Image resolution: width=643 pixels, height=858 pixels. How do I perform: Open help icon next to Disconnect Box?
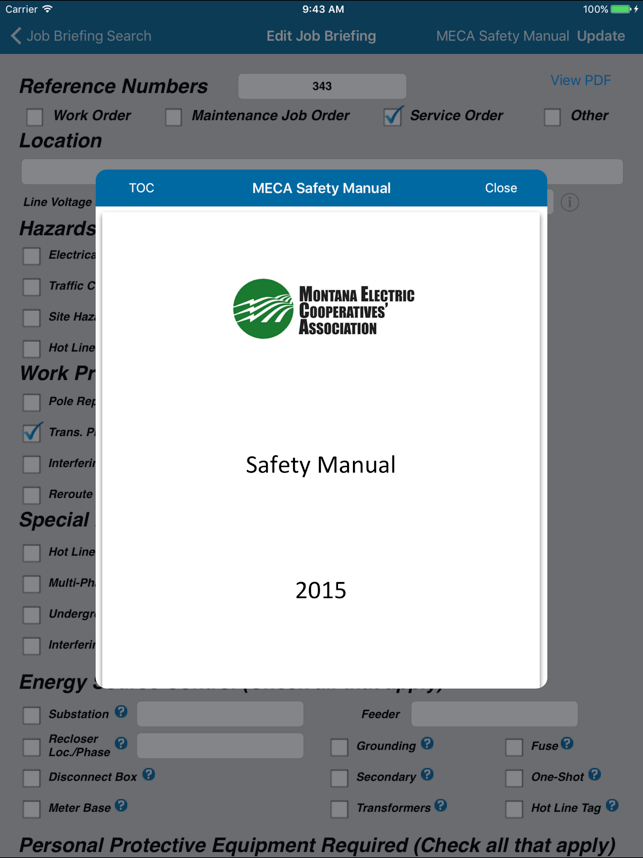pos(148,774)
